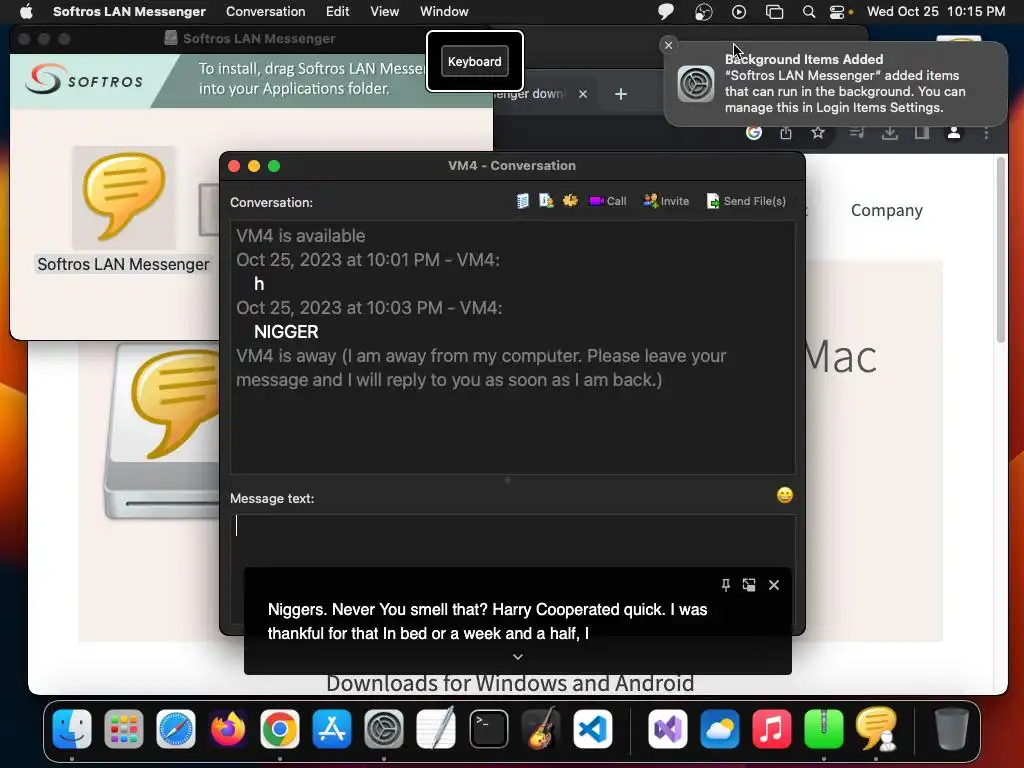Viewport: 1024px width, 768px height.
Task: Open the gear settings icon in the conversation toolbar
Action: point(570,201)
